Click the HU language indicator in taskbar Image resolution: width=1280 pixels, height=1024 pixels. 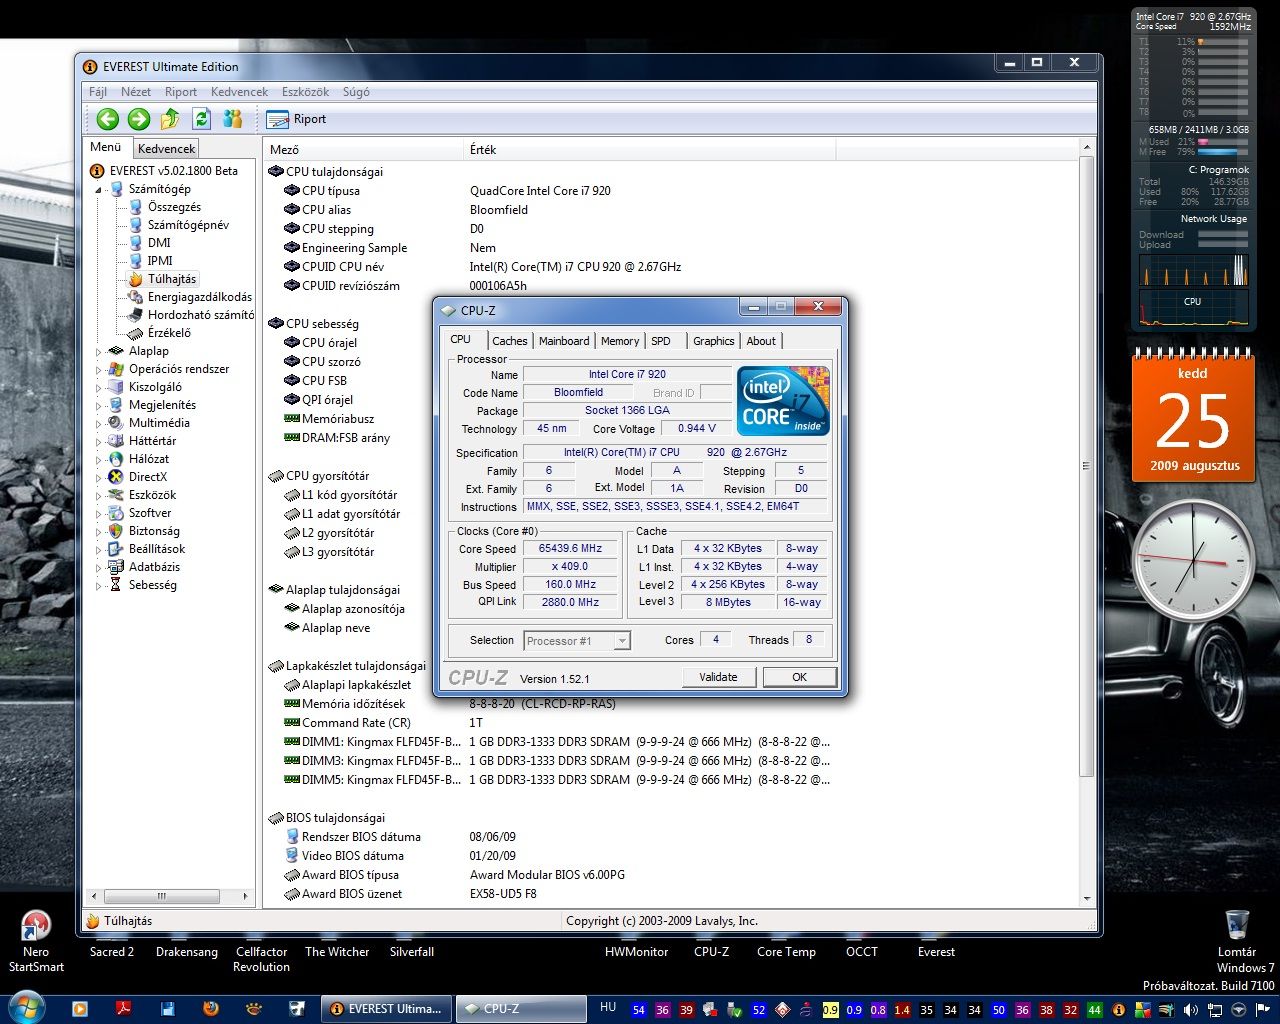point(608,1007)
